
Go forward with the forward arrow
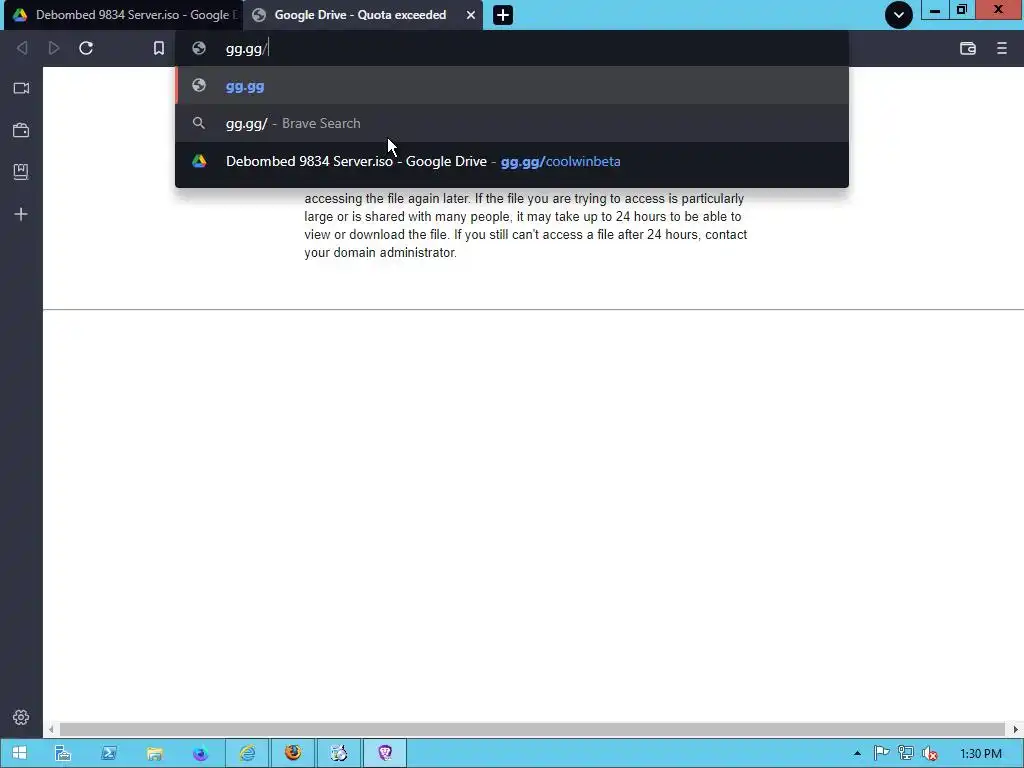54,48
